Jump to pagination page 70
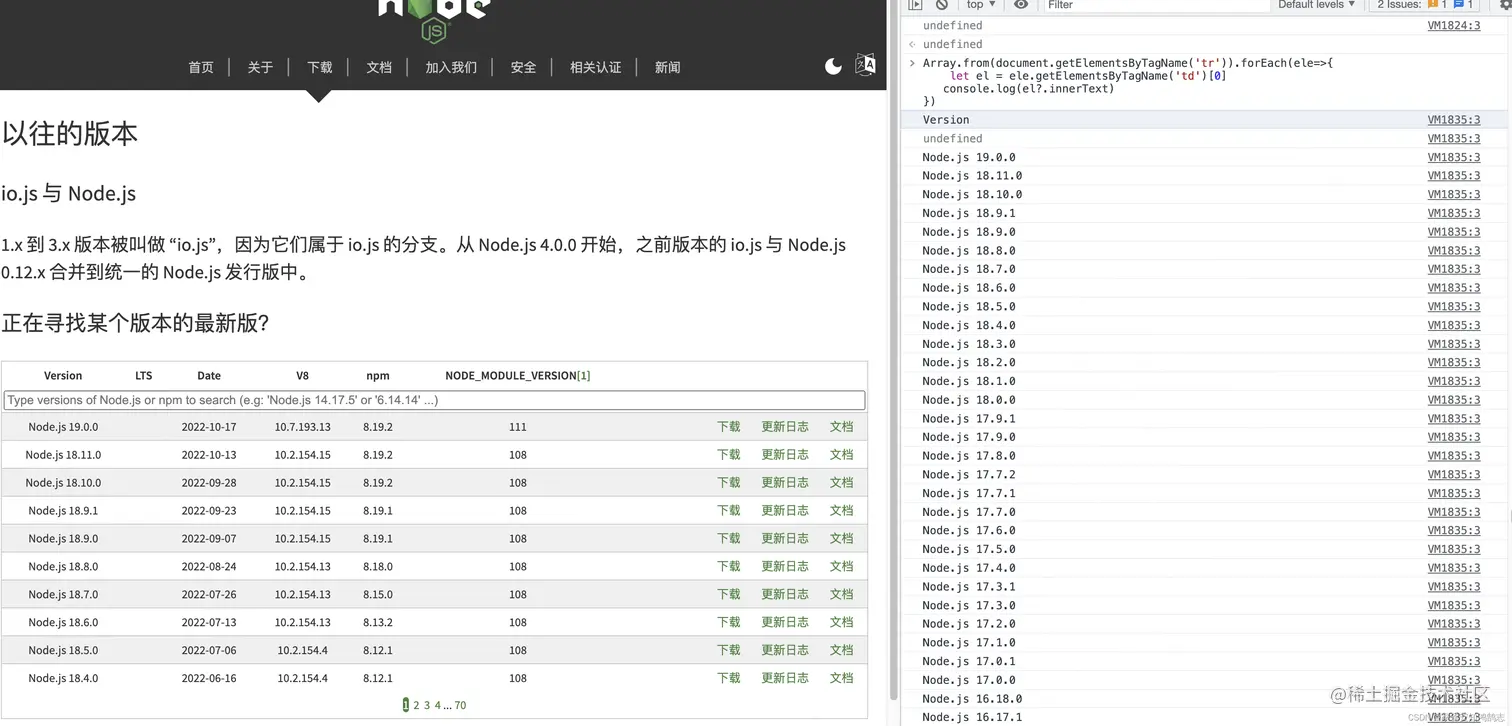 click(460, 706)
